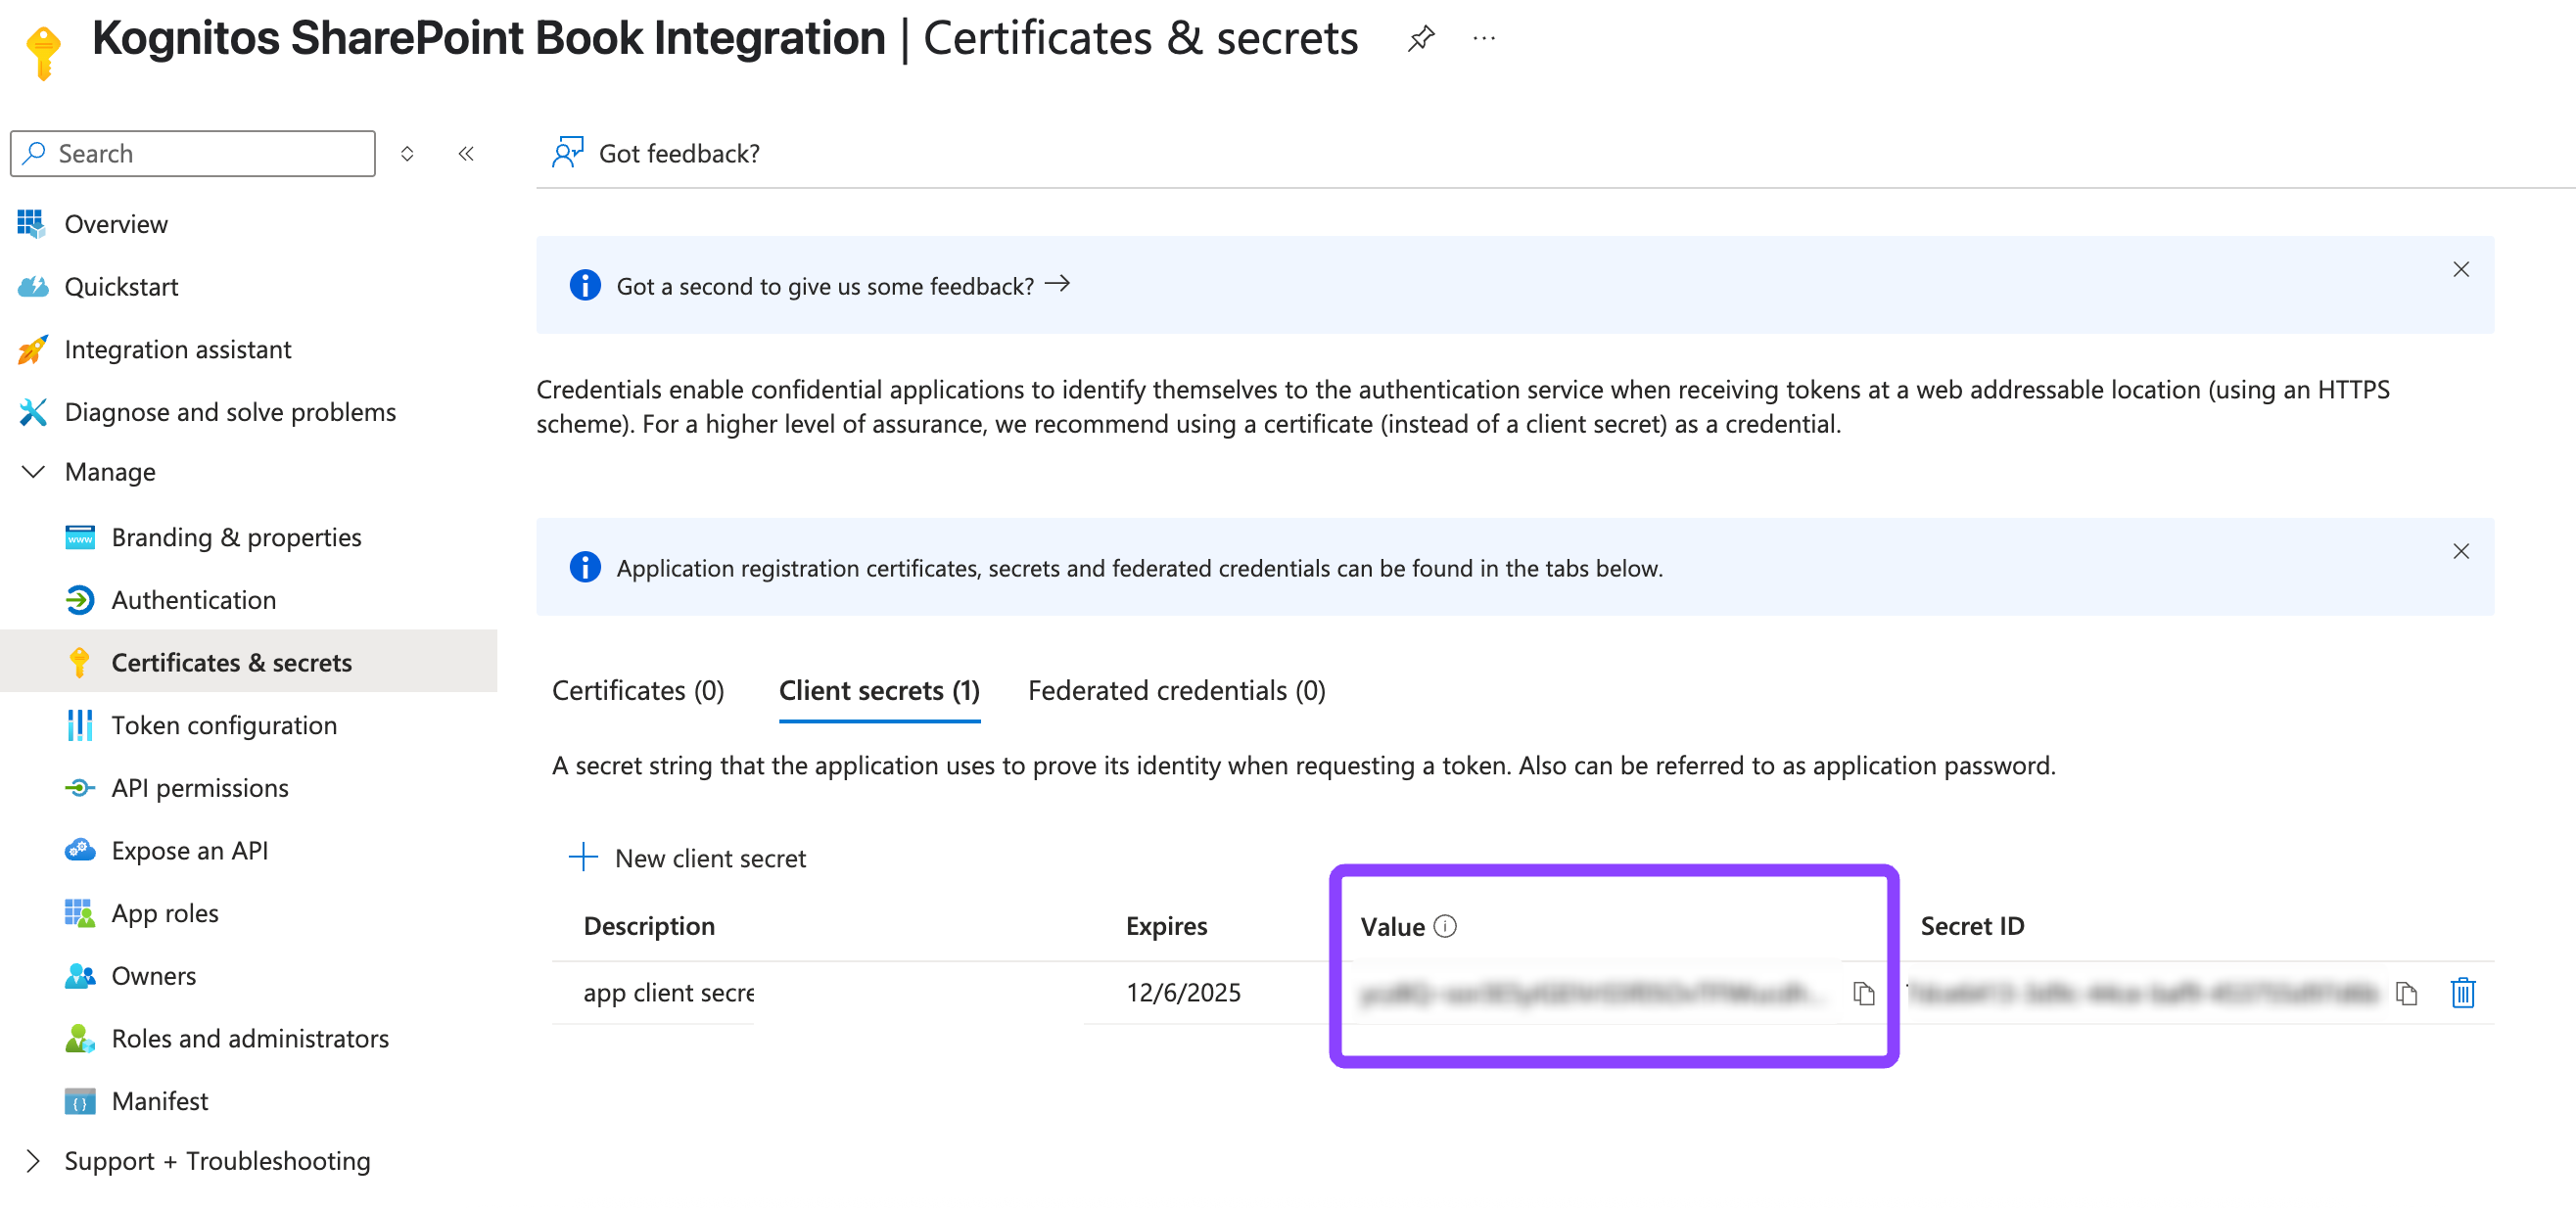Open the ellipsis more options menu
This screenshot has height=1208, width=2576.
(x=1484, y=40)
